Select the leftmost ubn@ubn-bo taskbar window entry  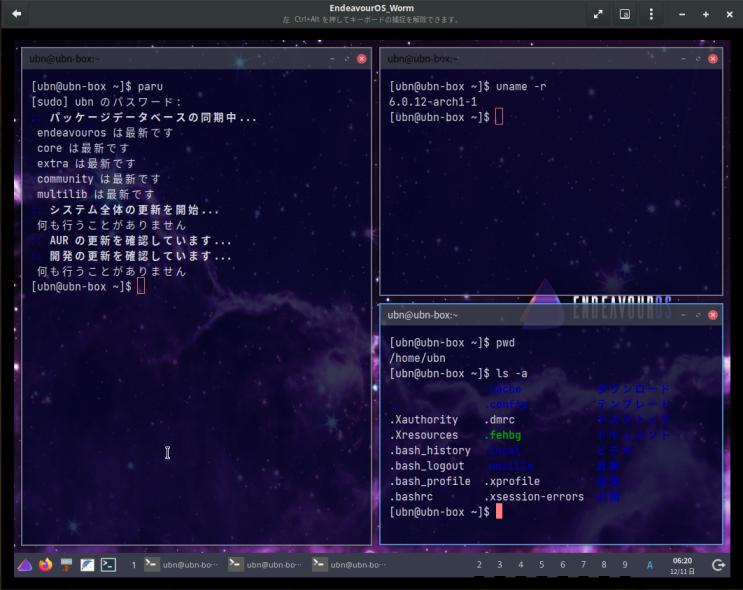click(x=182, y=565)
